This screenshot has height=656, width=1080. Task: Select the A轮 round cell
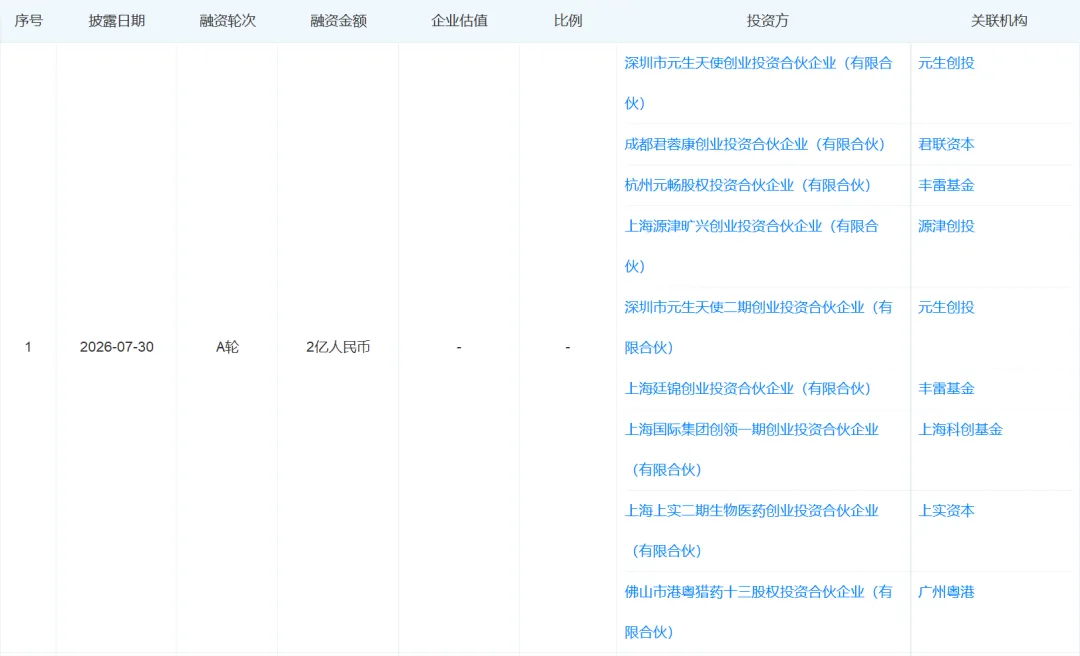tap(227, 347)
